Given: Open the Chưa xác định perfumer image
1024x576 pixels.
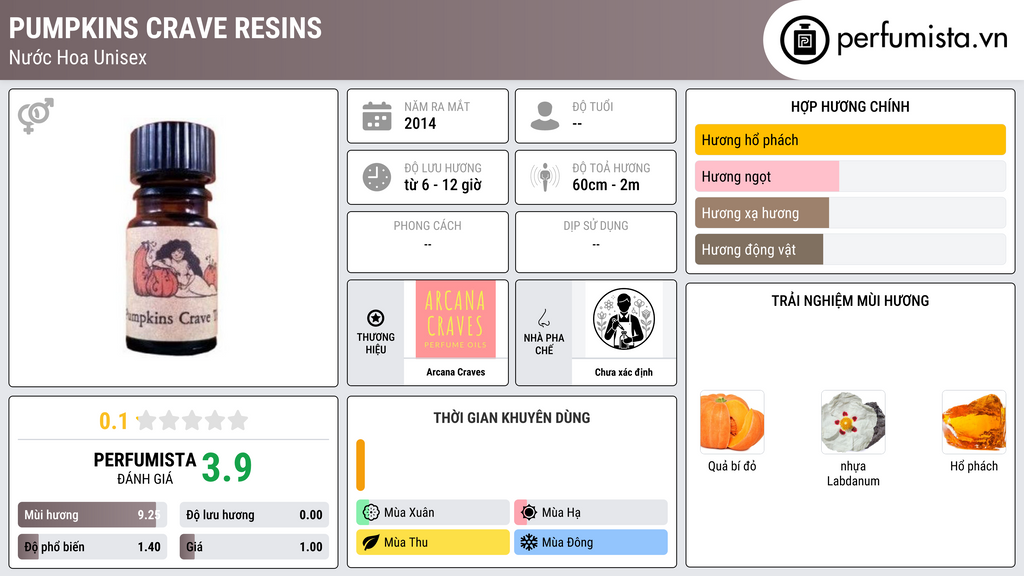Looking at the screenshot, I should (624, 319).
